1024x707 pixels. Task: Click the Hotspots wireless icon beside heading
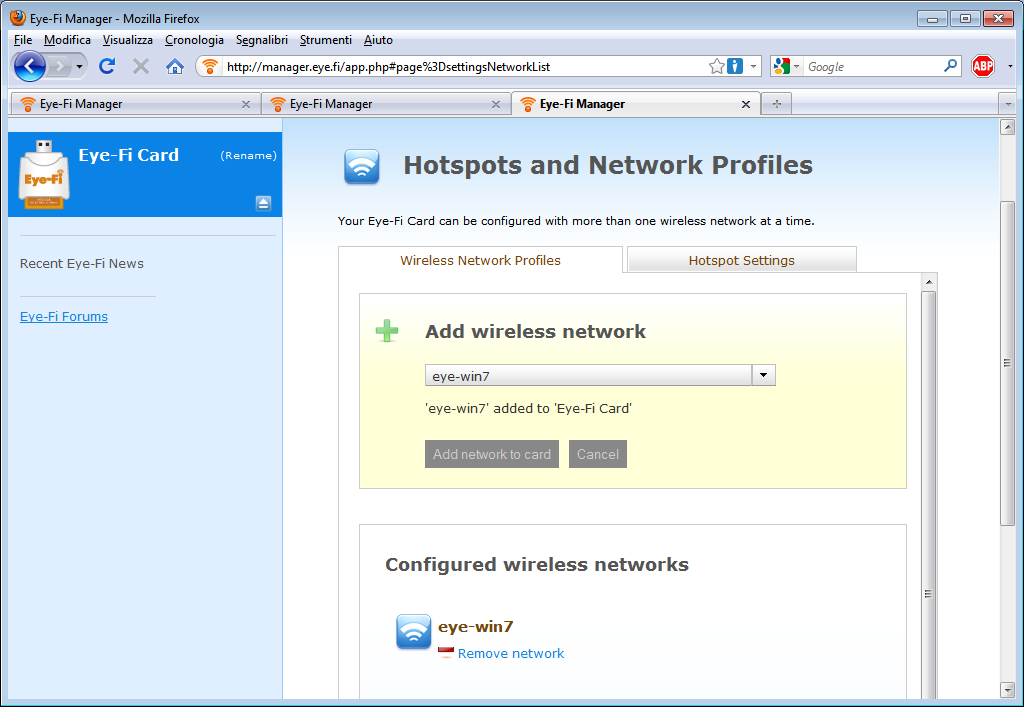[362, 166]
